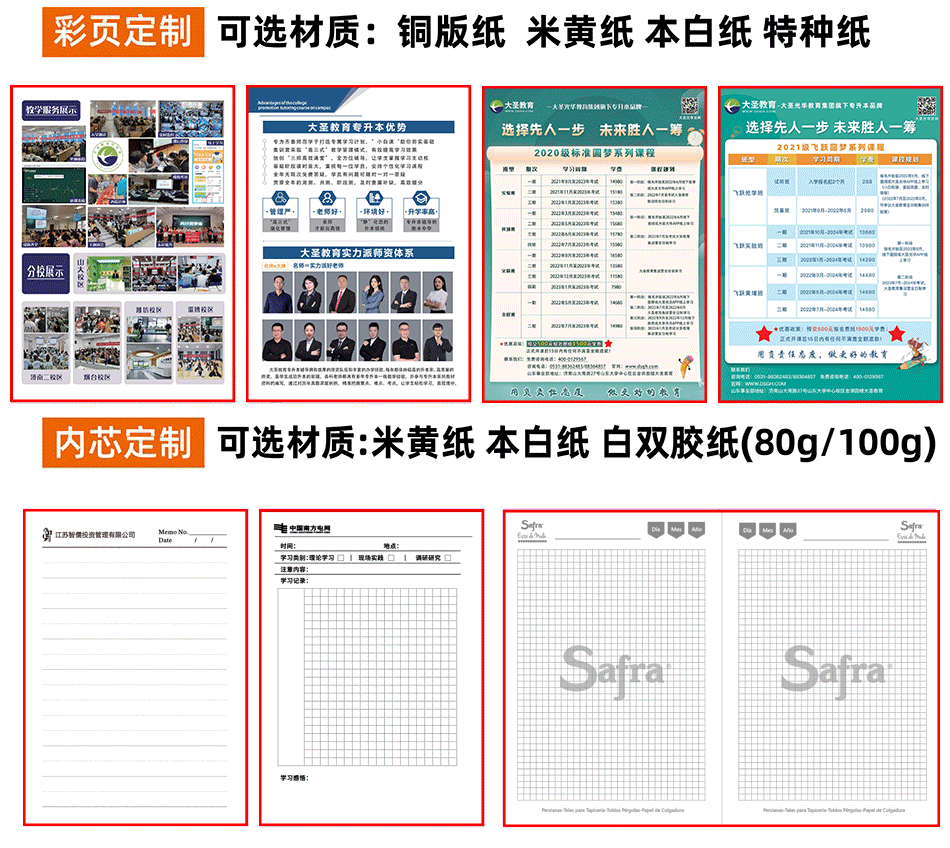Click the Mes tab on the left Safra page
Image resolution: width=950 pixels, height=848 pixels.
click(x=676, y=530)
